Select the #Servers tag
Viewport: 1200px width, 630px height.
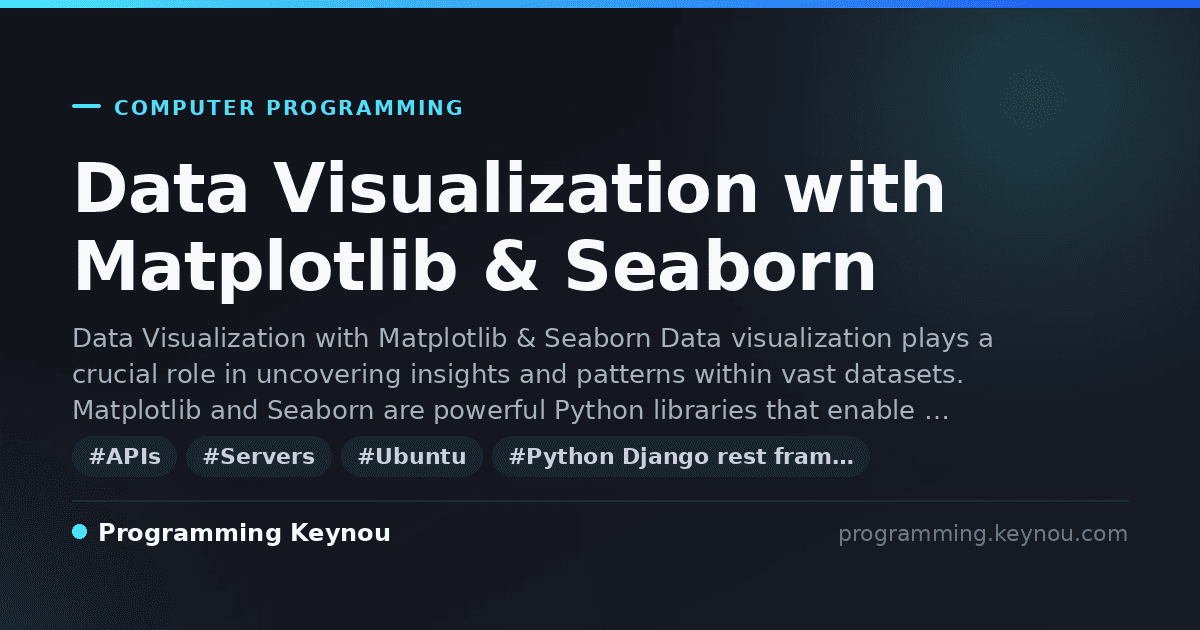pyautogui.click(x=259, y=457)
